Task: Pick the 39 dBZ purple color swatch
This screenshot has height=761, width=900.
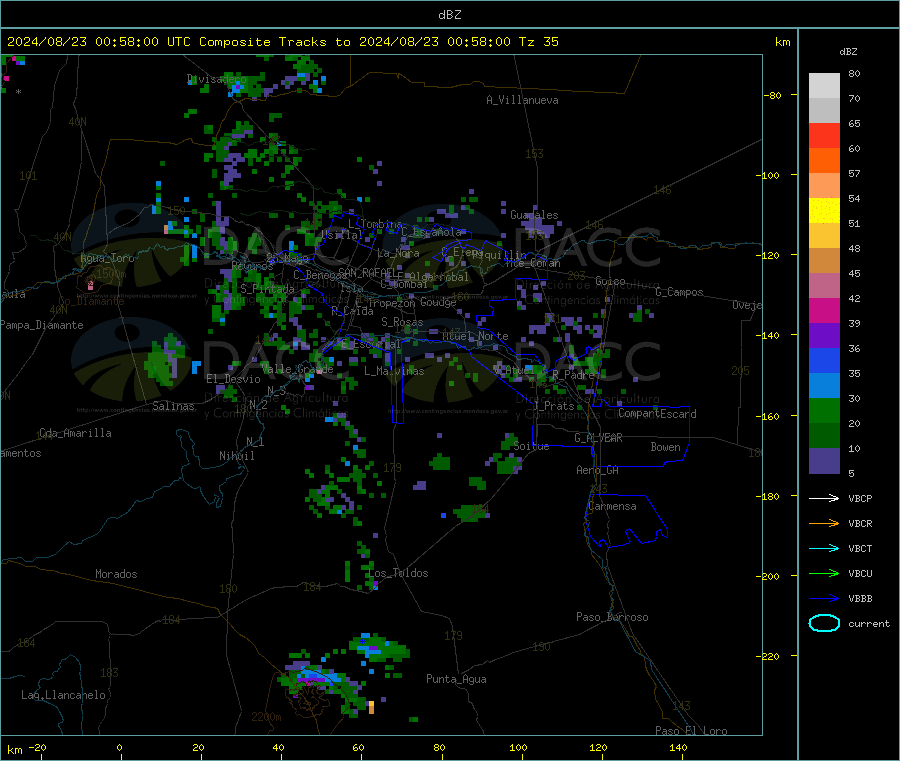Action: (824, 336)
